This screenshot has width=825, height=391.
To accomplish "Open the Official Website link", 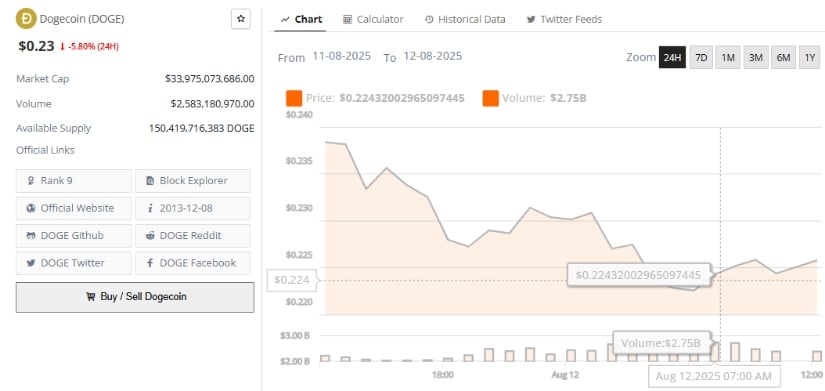I will pyautogui.click(x=74, y=208).
